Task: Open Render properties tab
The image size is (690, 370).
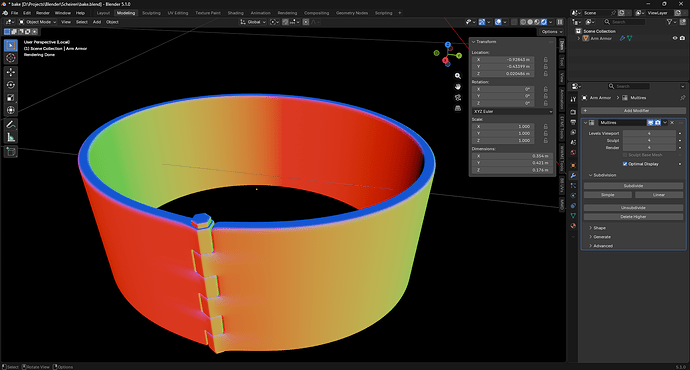Action: click(x=573, y=112)
